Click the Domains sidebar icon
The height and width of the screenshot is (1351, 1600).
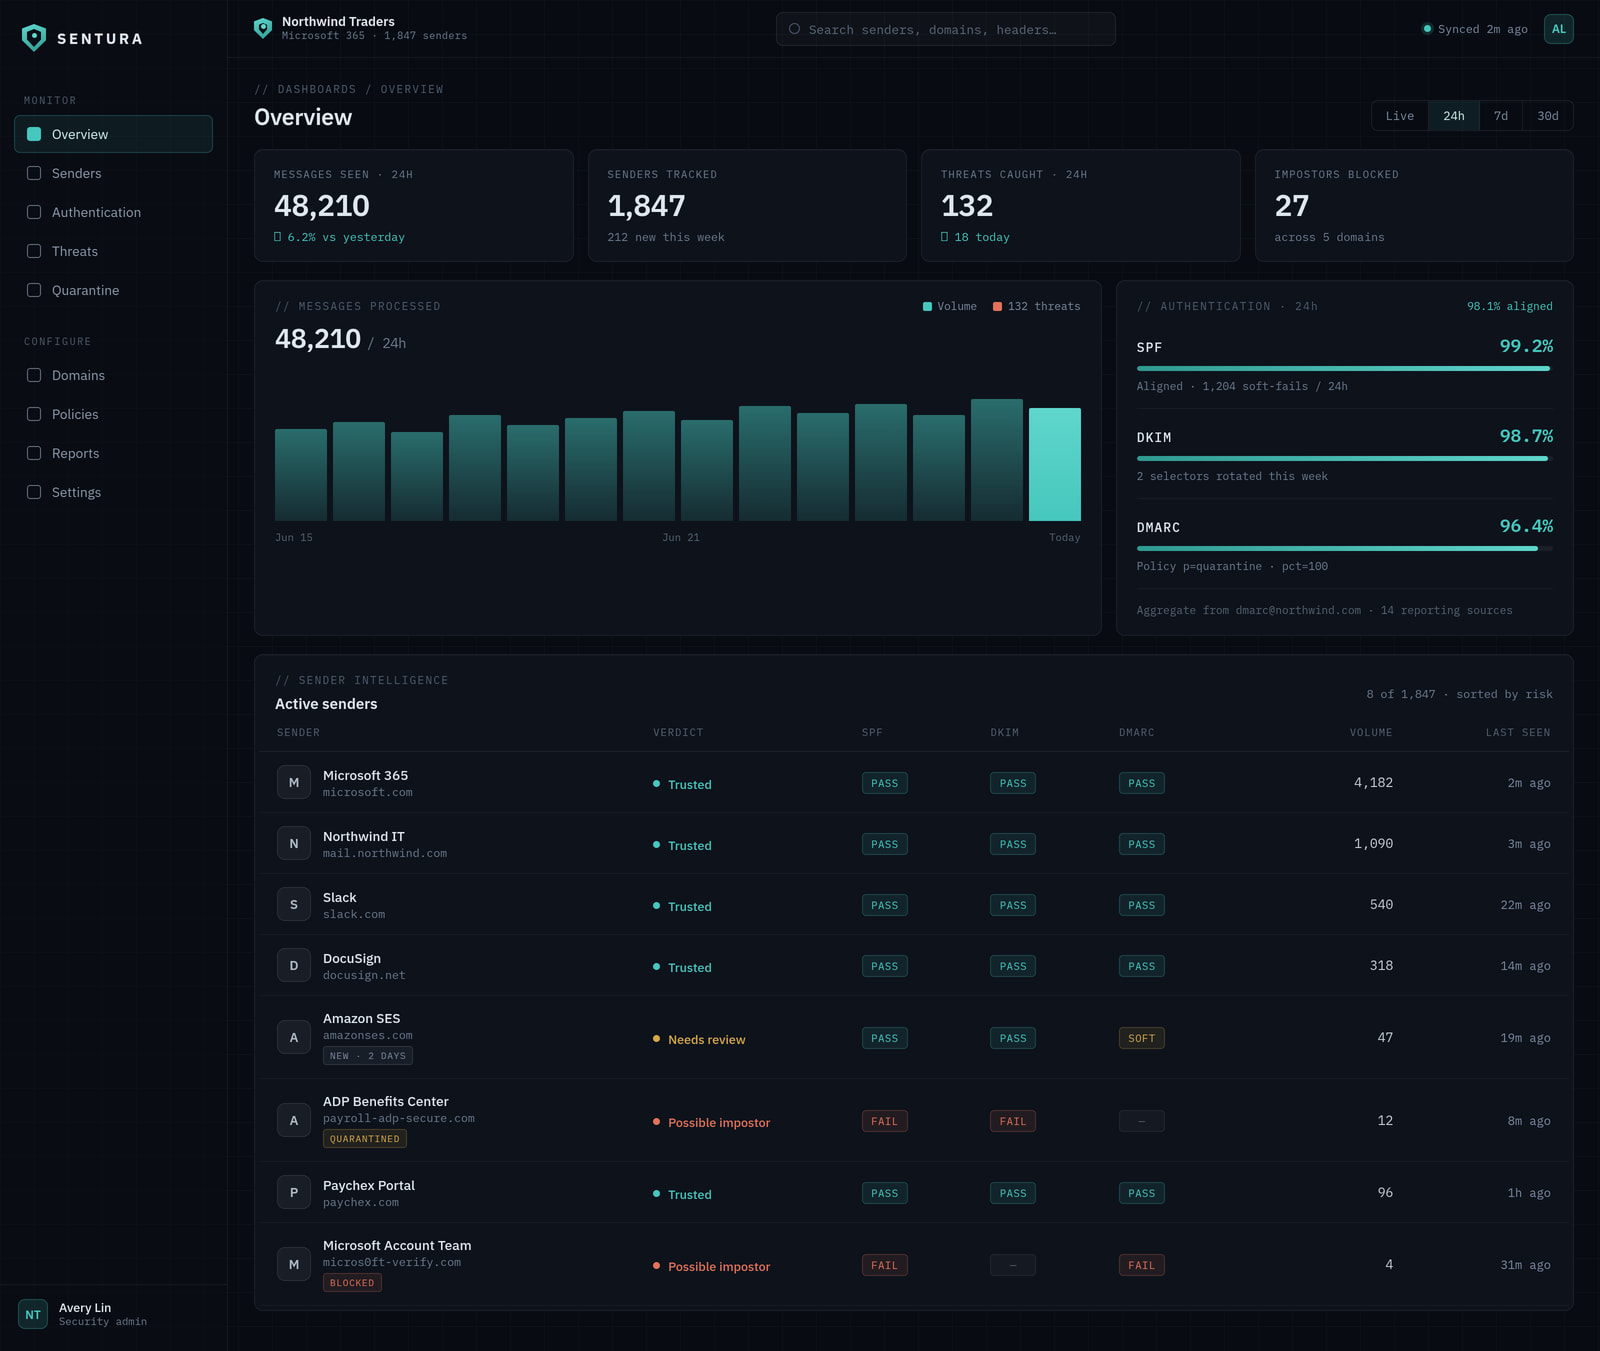(34, 375)
